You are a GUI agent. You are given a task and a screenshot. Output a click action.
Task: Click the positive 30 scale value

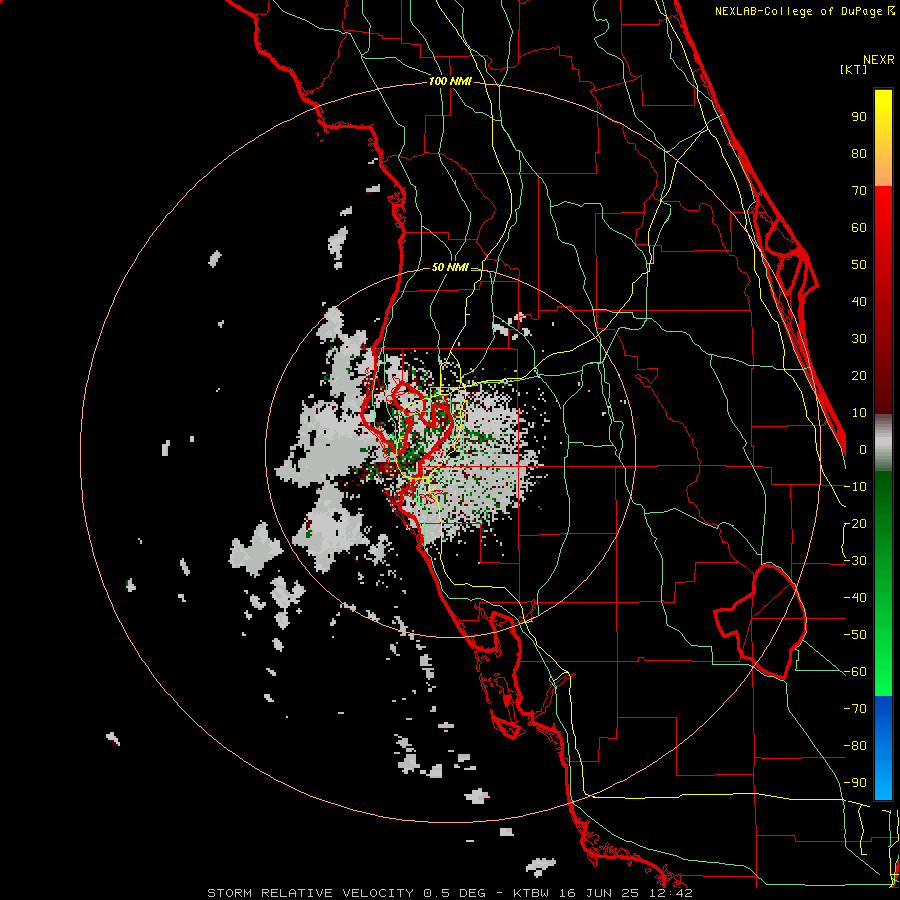click(x=859, y=339)
